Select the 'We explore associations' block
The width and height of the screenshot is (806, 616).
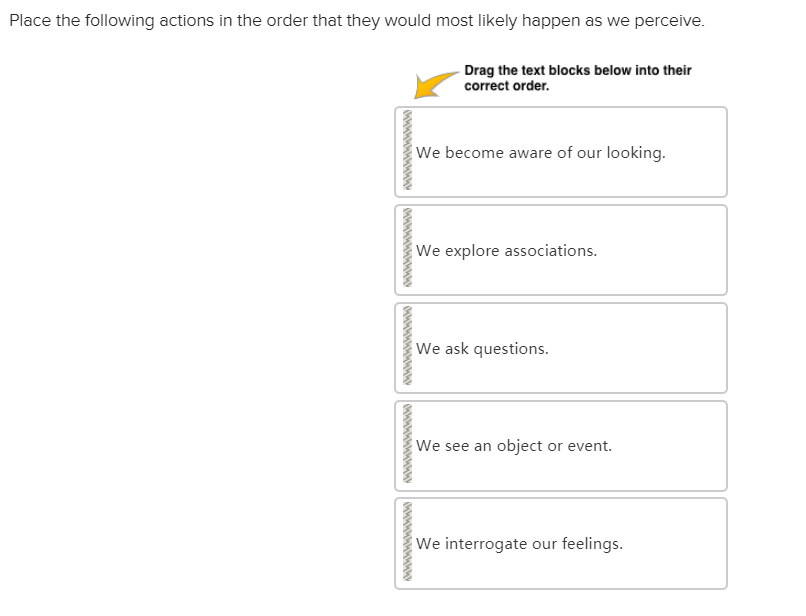pyautogui.click(x=560, y=249)
